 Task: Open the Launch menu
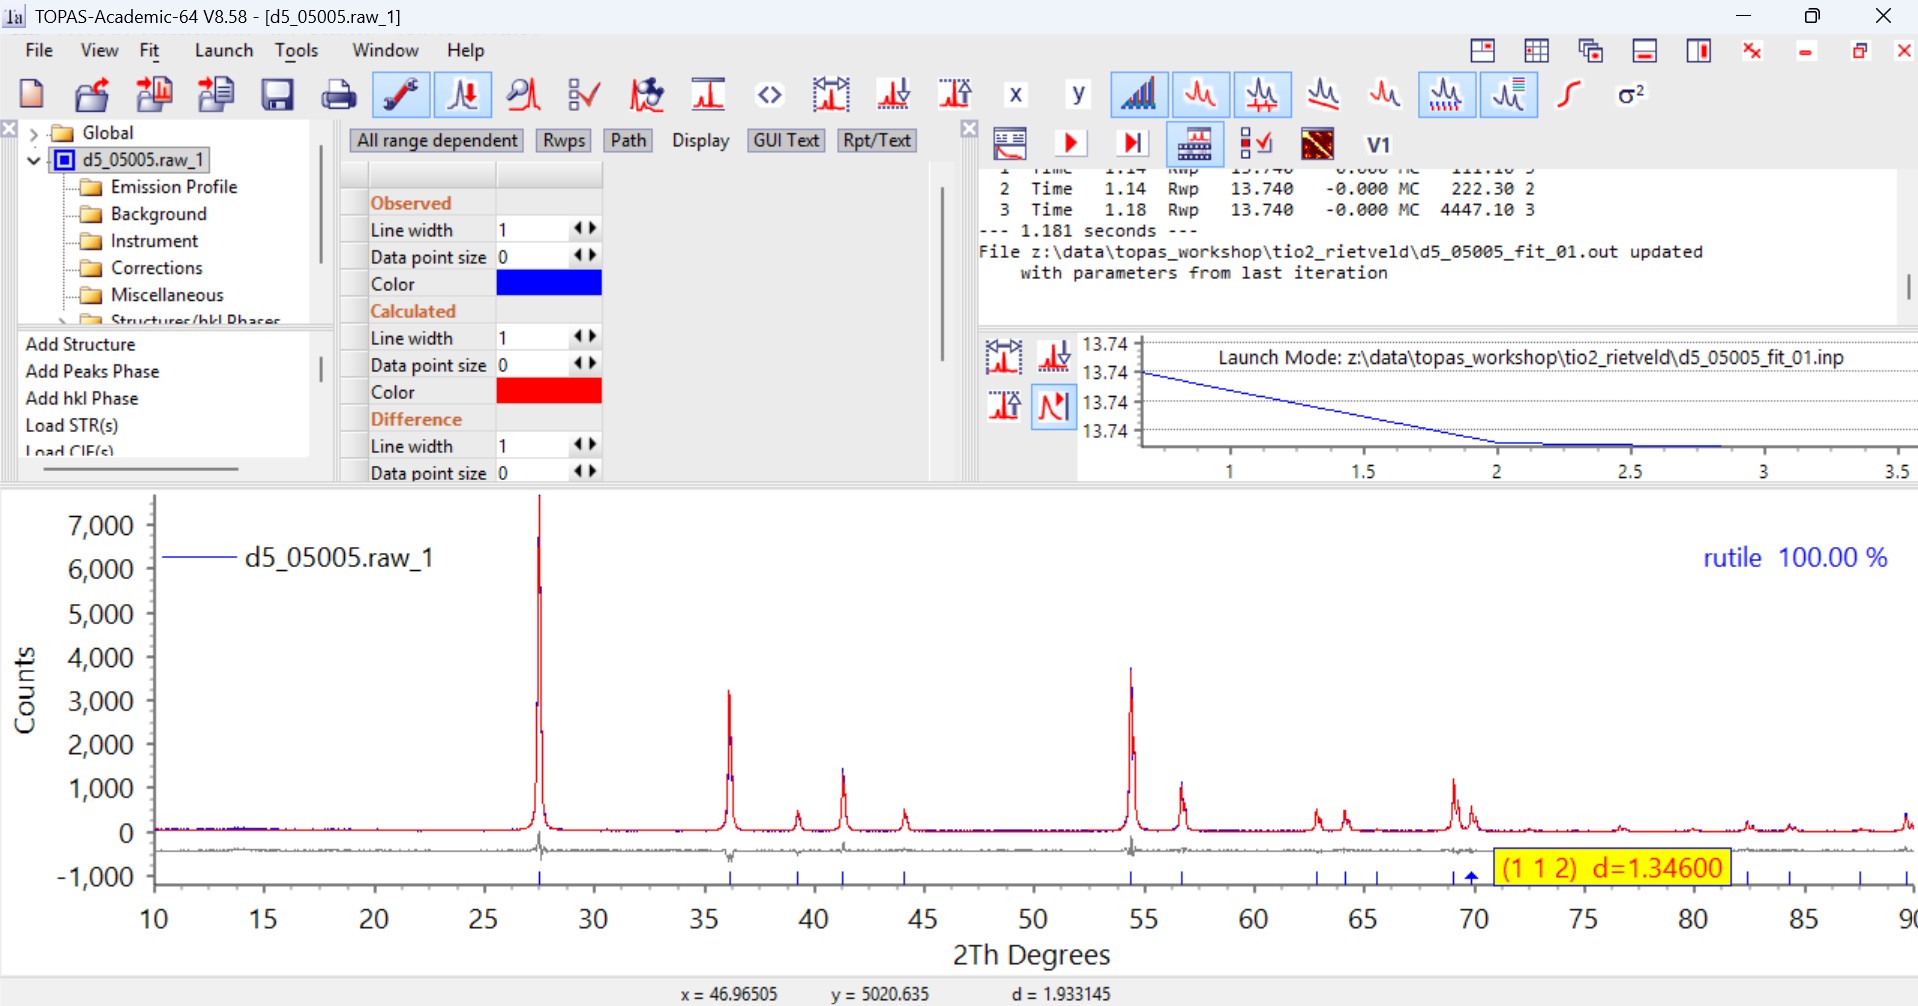click(223, 50)
